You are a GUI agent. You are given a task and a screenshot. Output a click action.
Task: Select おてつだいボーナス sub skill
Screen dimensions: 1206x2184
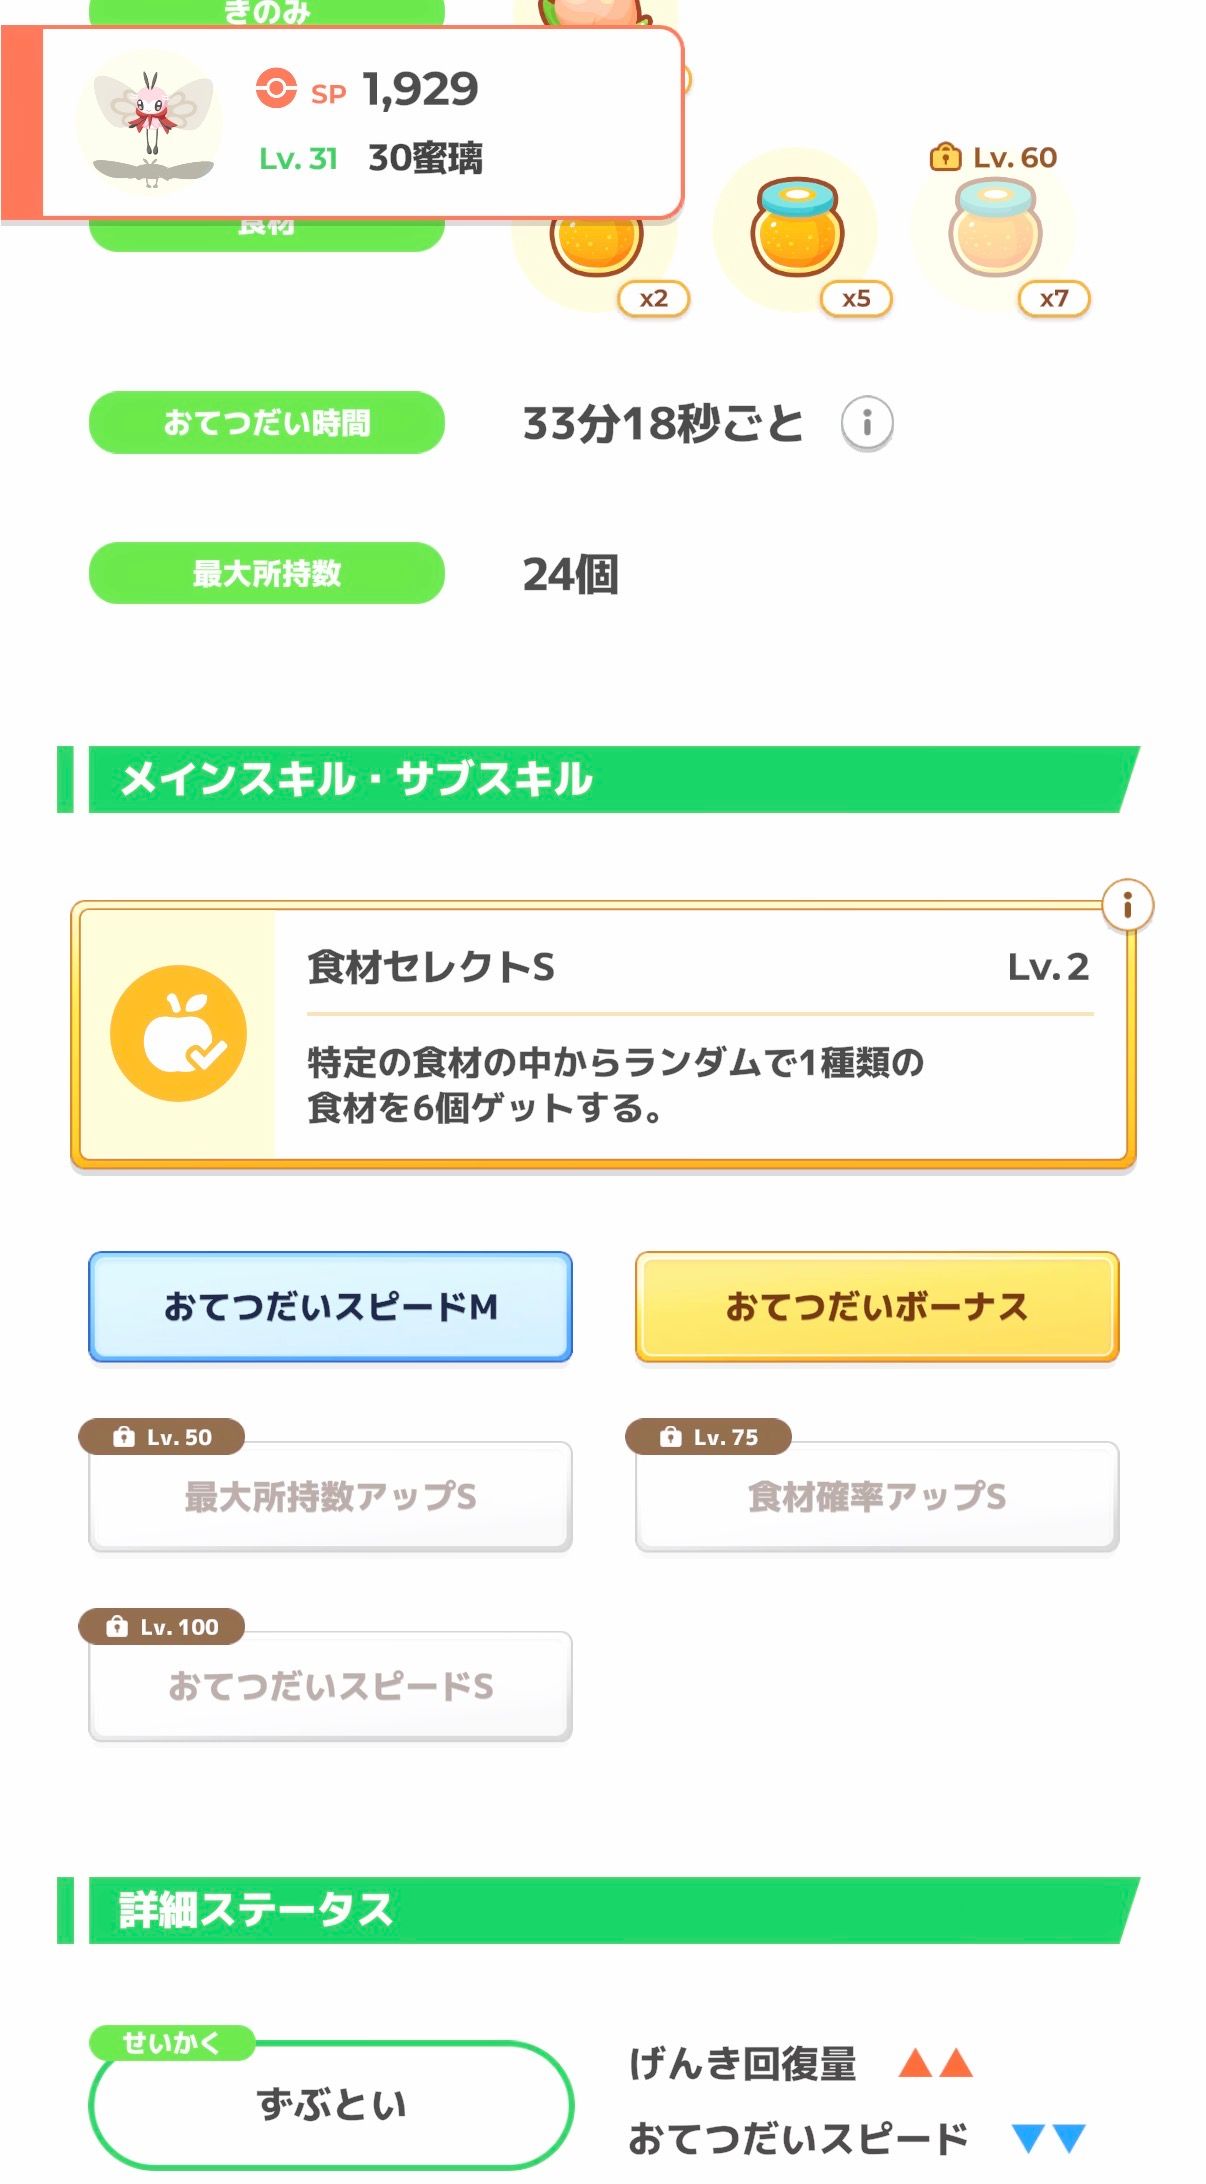point(876,1306)
